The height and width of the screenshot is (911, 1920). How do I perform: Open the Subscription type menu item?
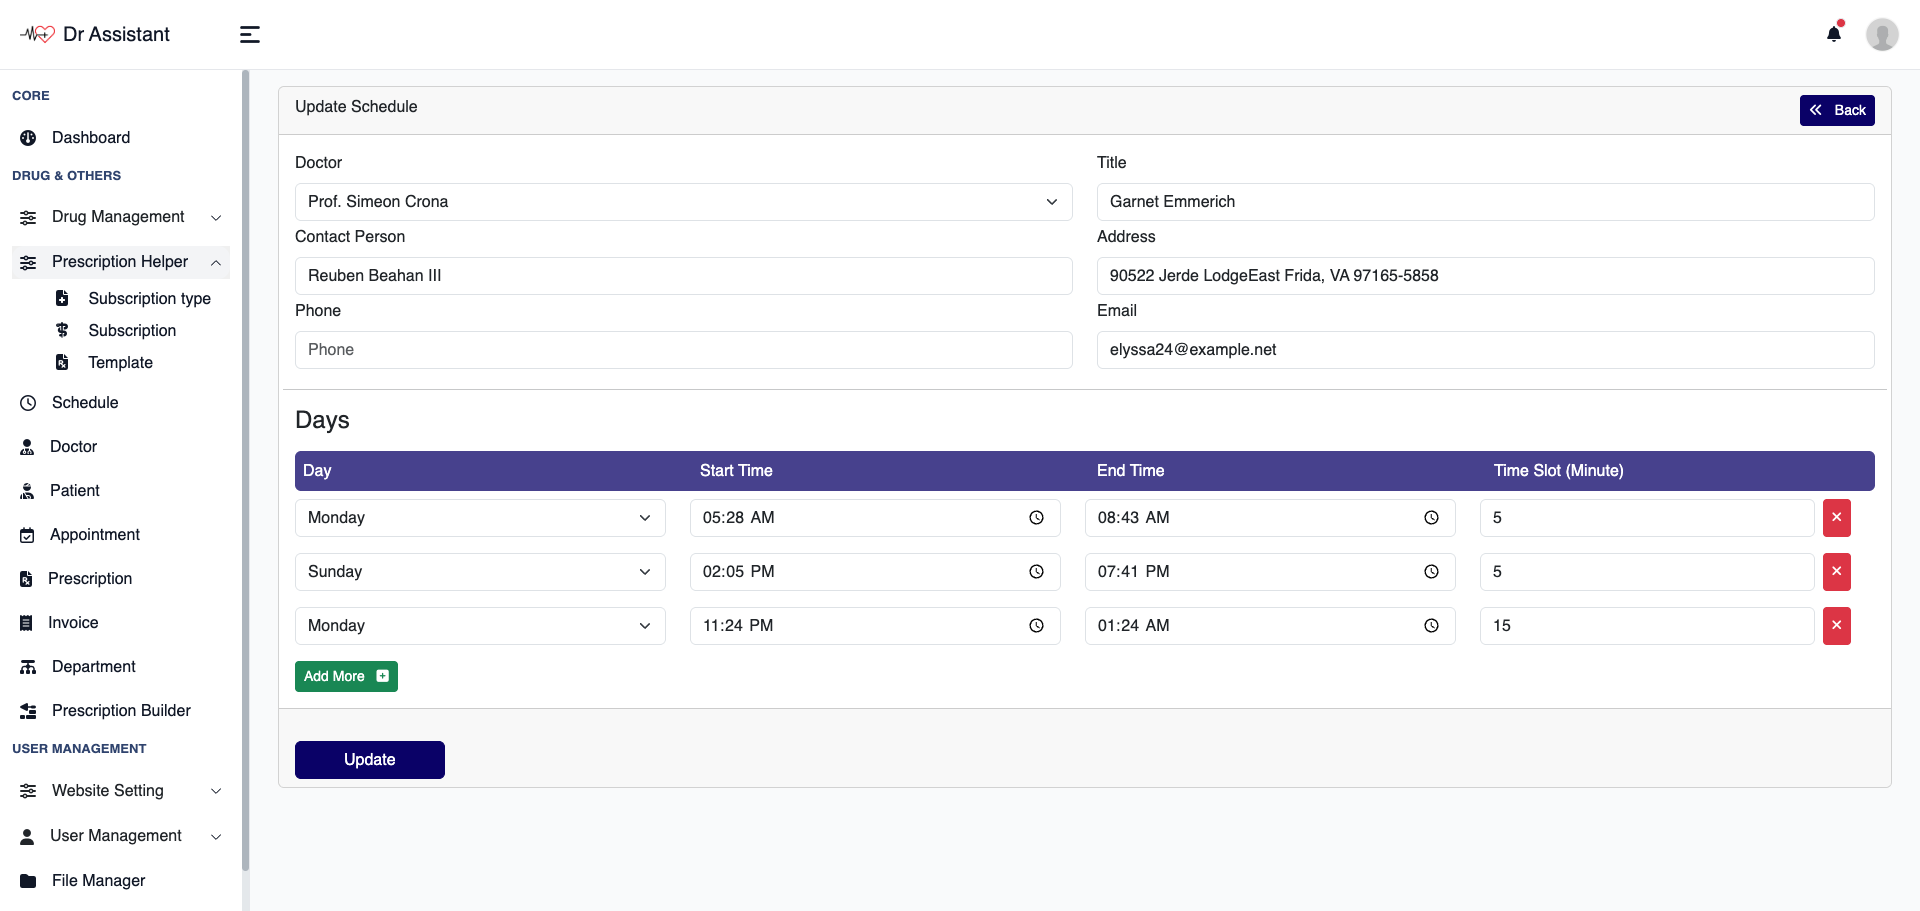tap(149, 299)
